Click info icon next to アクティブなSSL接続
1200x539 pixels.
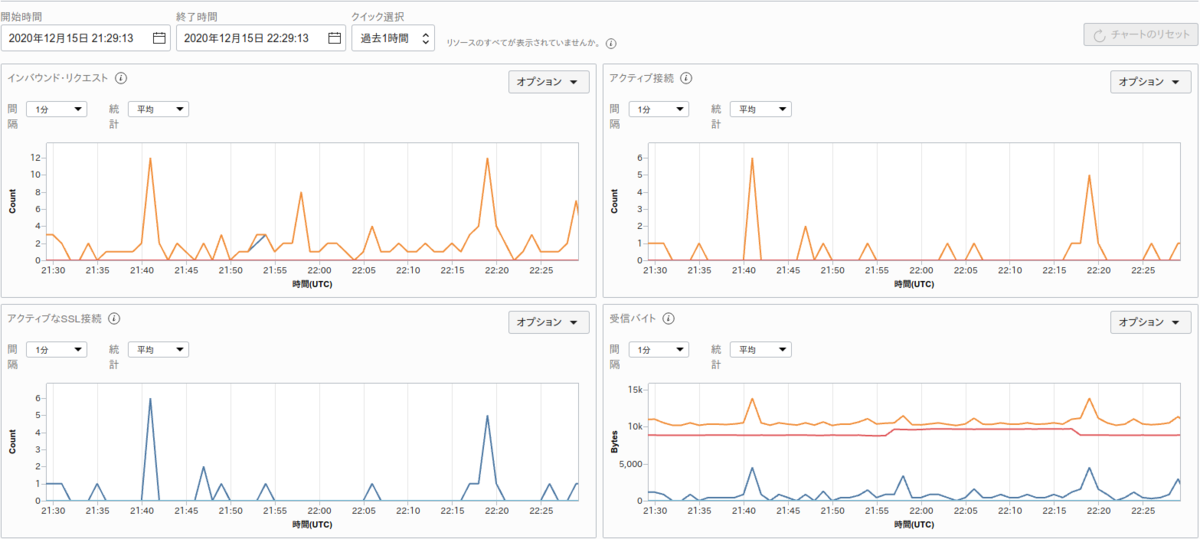pos(114,318)
